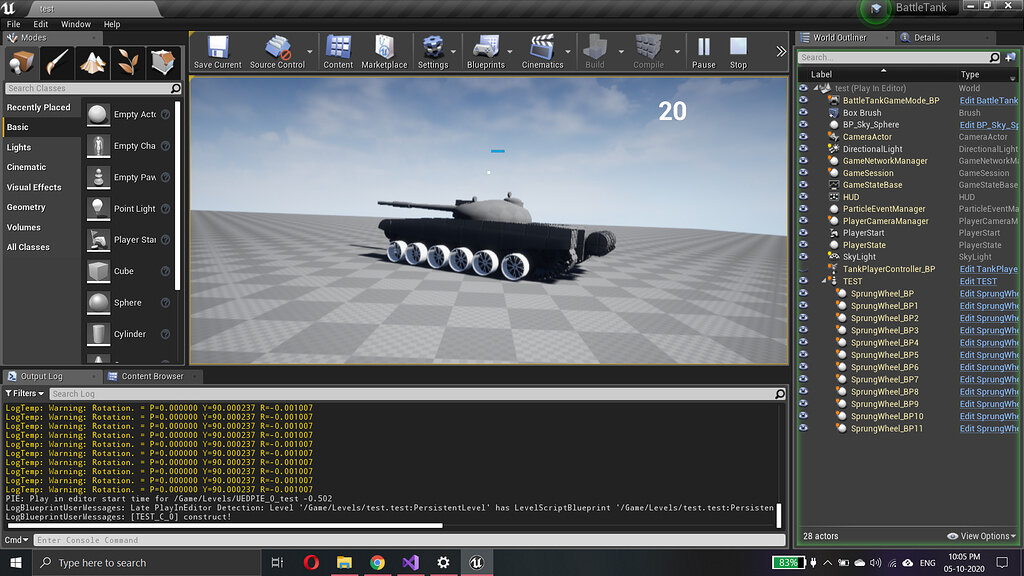Click the Save Current toolbar icon
The image size is (1024, 576).
[x=217, y=48]
